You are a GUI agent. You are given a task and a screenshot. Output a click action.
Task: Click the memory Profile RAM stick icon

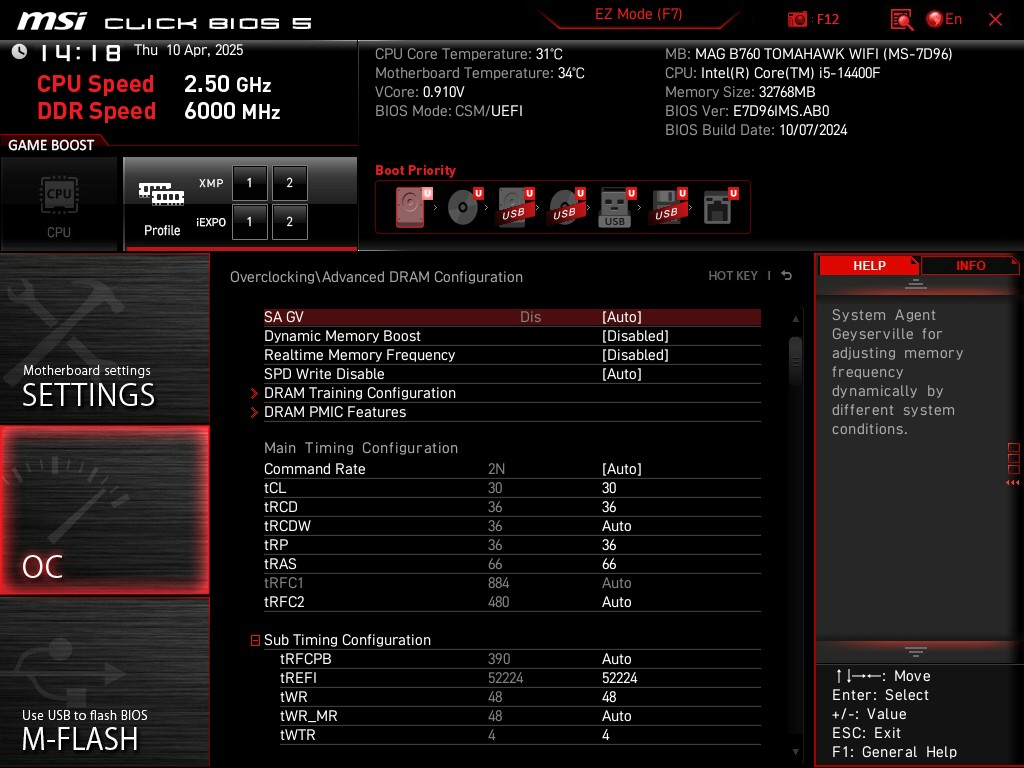click(161, 194)
